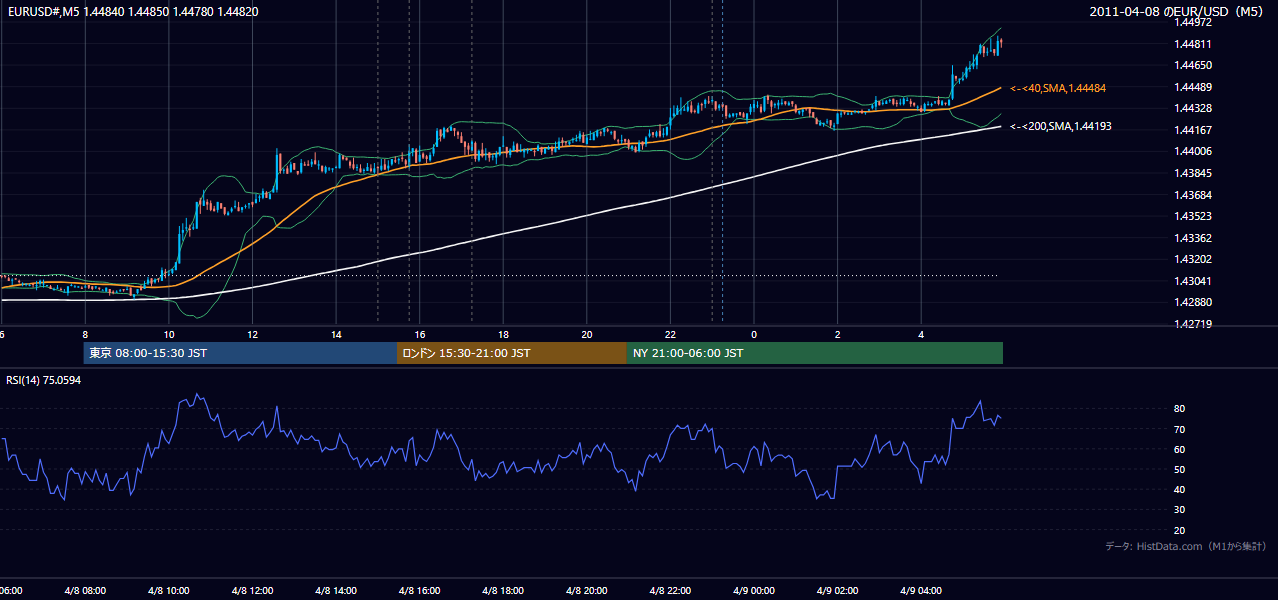1278x600 pixels.
Task: Click the 2011-04-08 EUR/USD (M5) chart title
Action: 1177,12
